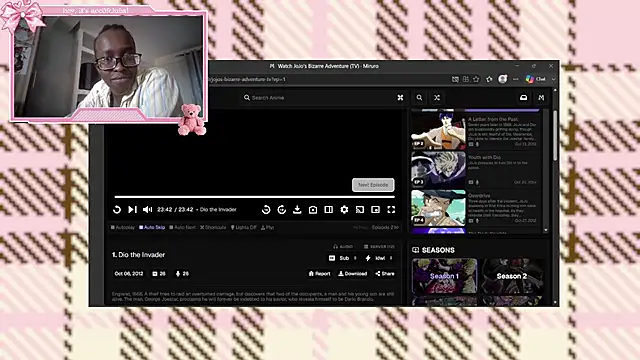Share this episode

(x=385, y=274)
